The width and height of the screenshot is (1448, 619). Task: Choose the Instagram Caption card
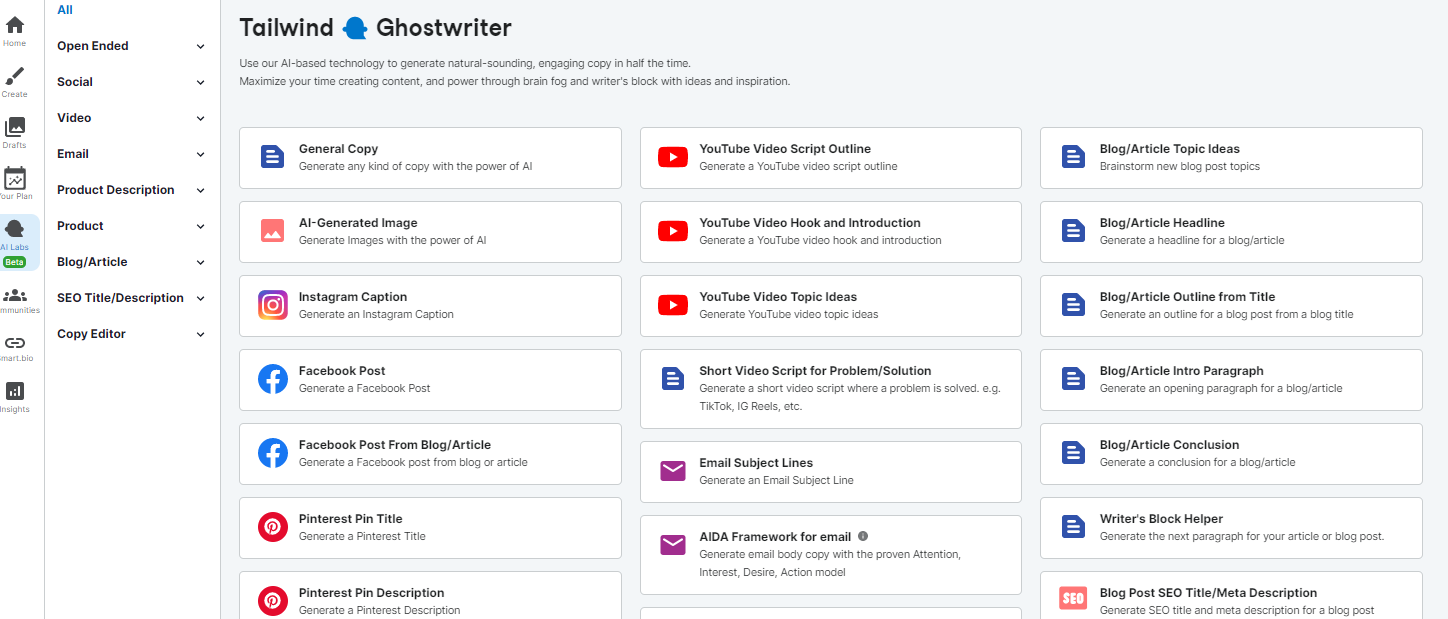430,305
